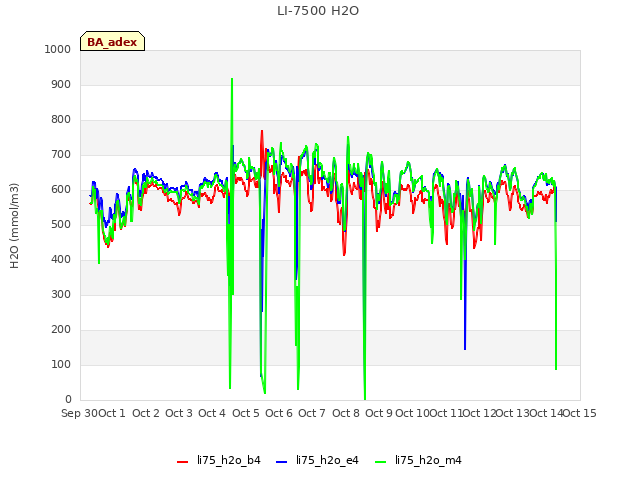The height and width of the screenshot is (480, 640).
Task: Click the 0 y-axis tick label
Action: point(68,400)
